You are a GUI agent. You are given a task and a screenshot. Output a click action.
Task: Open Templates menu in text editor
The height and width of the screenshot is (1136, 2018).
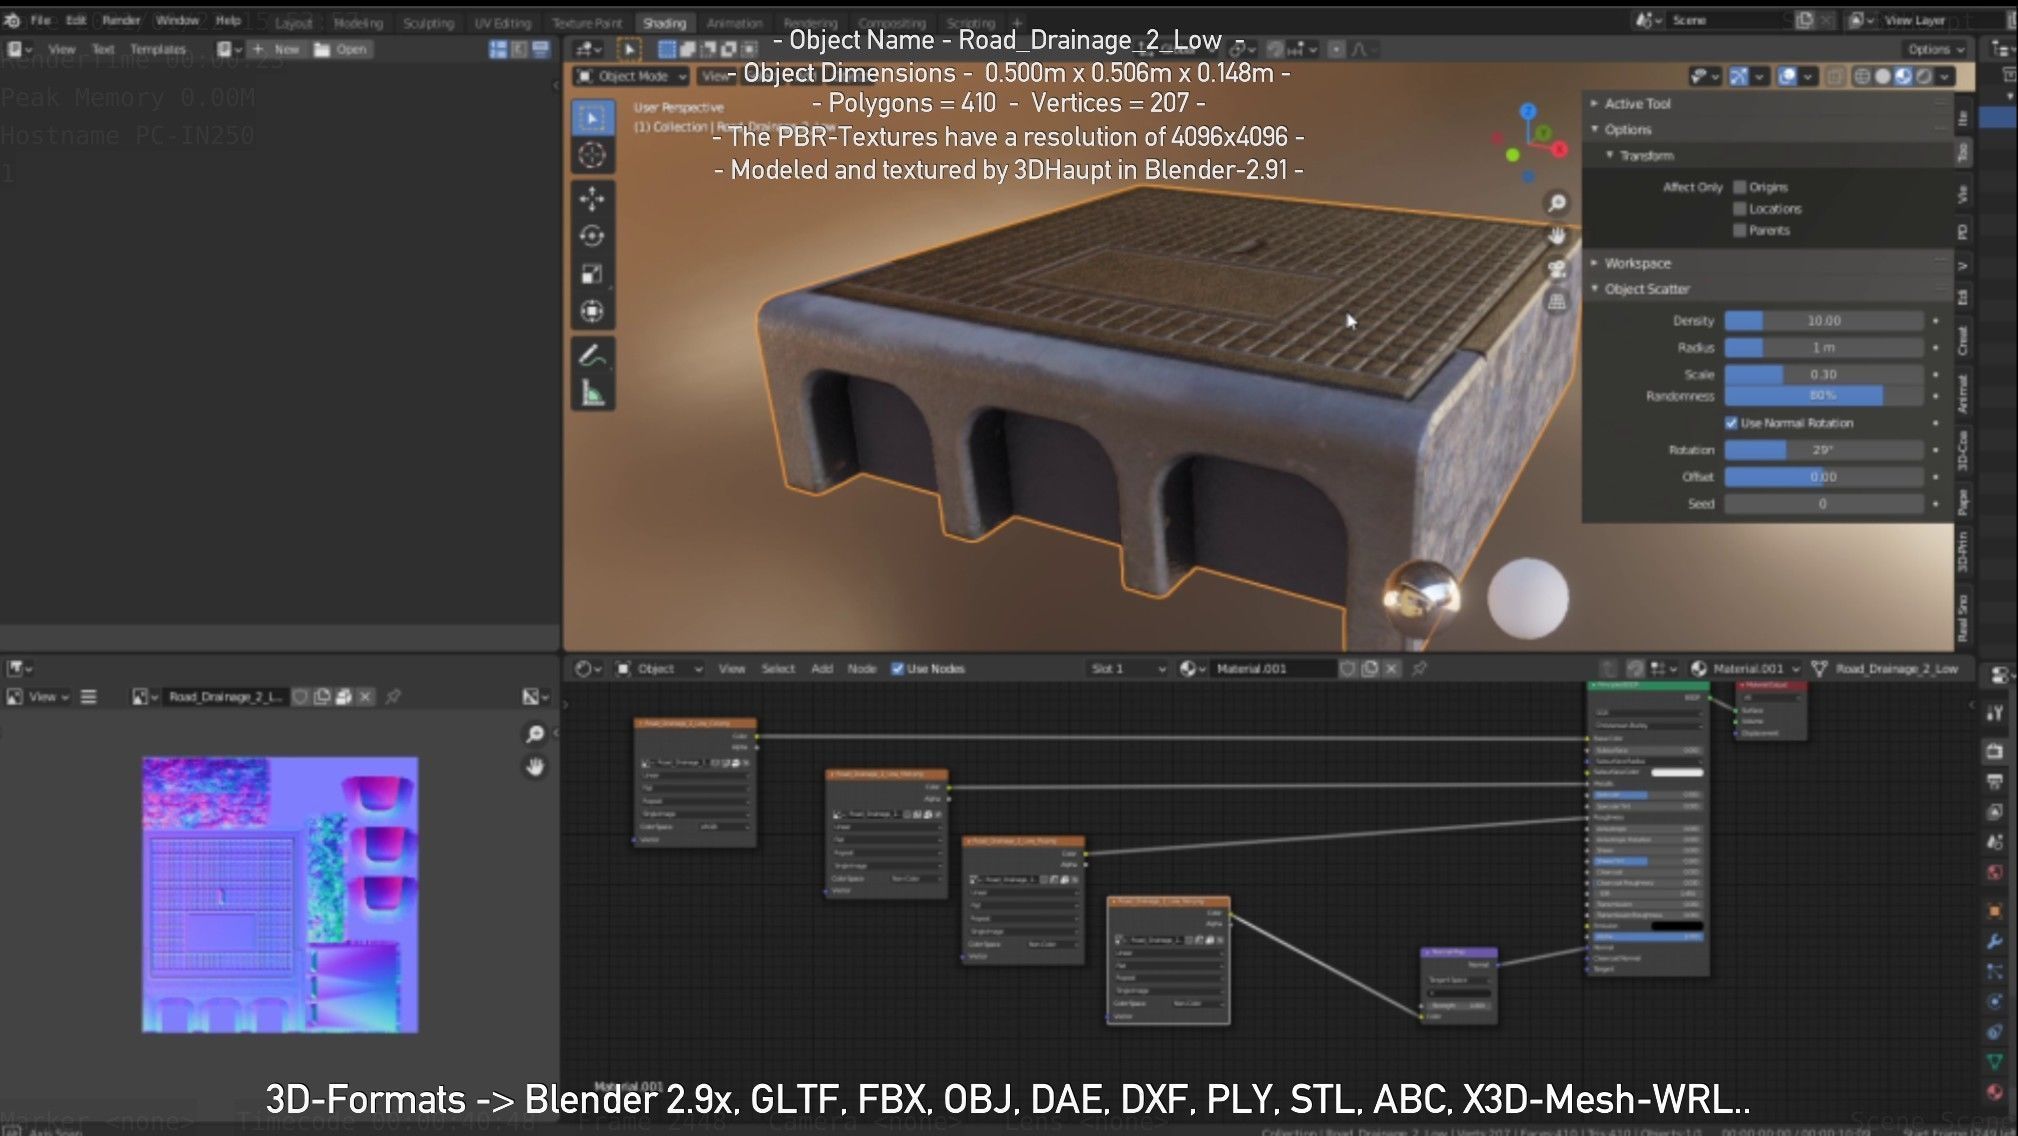[157, 49]
